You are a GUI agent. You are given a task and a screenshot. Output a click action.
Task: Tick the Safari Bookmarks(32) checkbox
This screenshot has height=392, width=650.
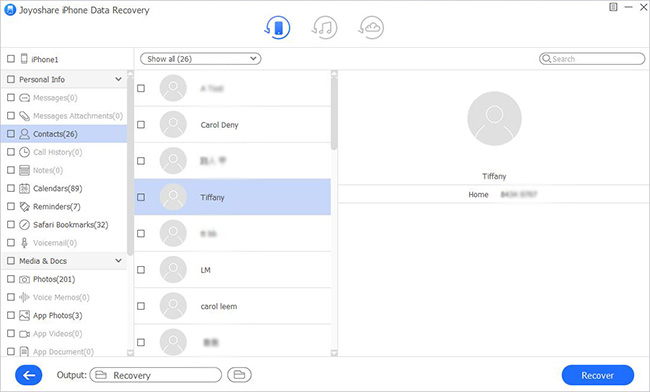[11, 225]
